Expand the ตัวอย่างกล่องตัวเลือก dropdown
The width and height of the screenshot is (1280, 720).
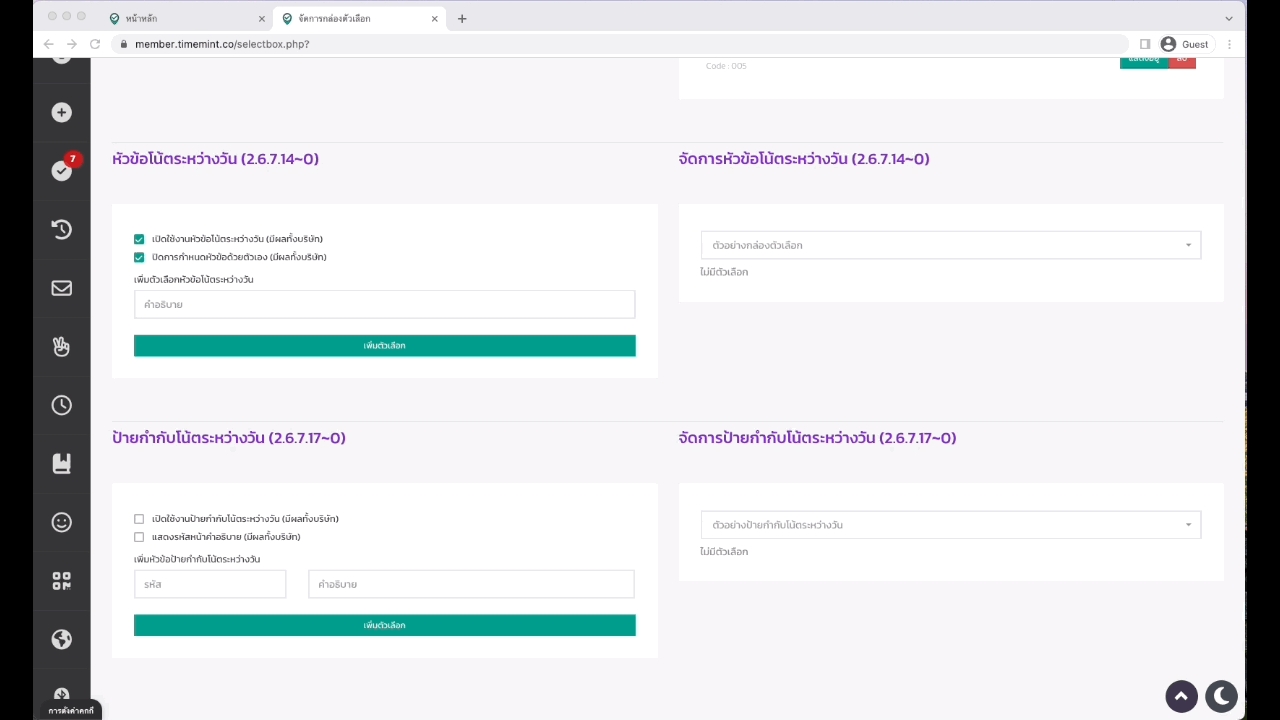click(x=950, y=245)
